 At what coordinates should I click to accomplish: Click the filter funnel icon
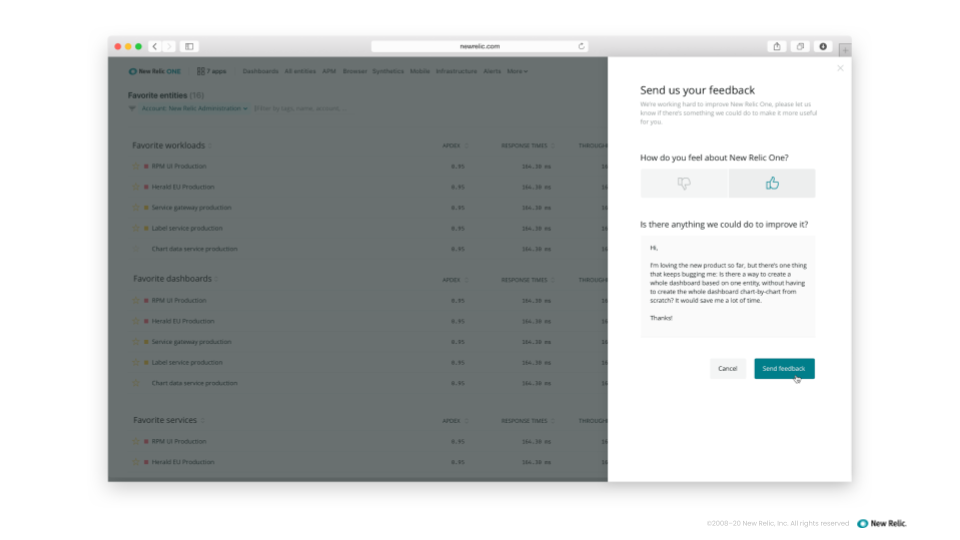[132, 108]
